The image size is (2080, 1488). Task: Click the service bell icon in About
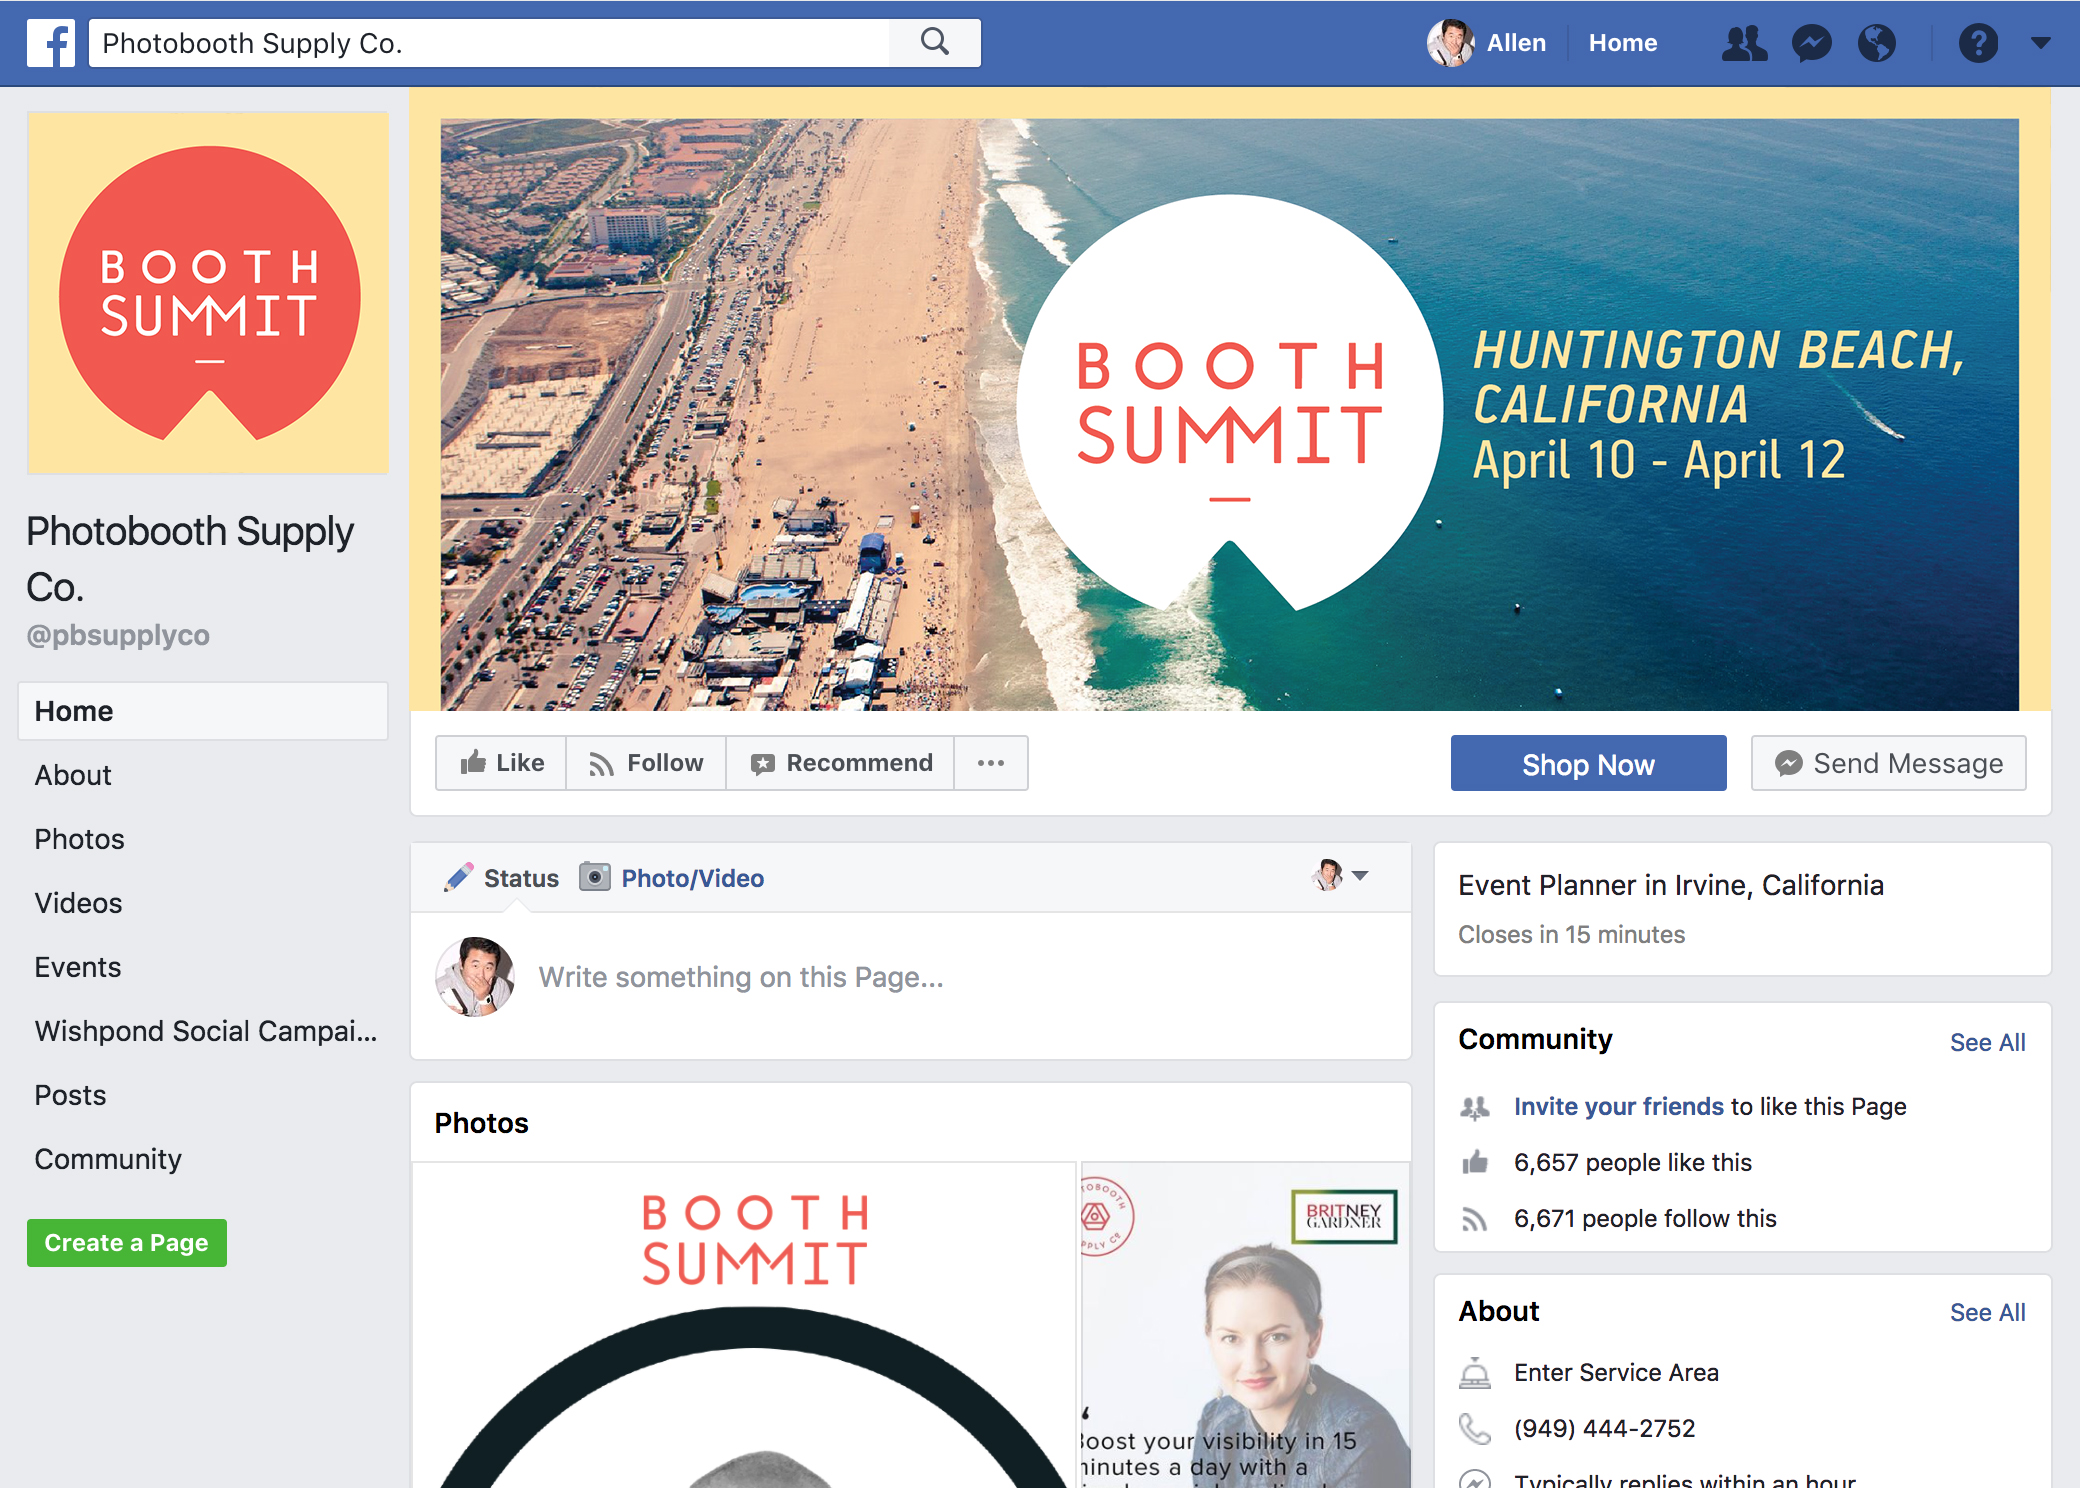tap(1475, 1373)
